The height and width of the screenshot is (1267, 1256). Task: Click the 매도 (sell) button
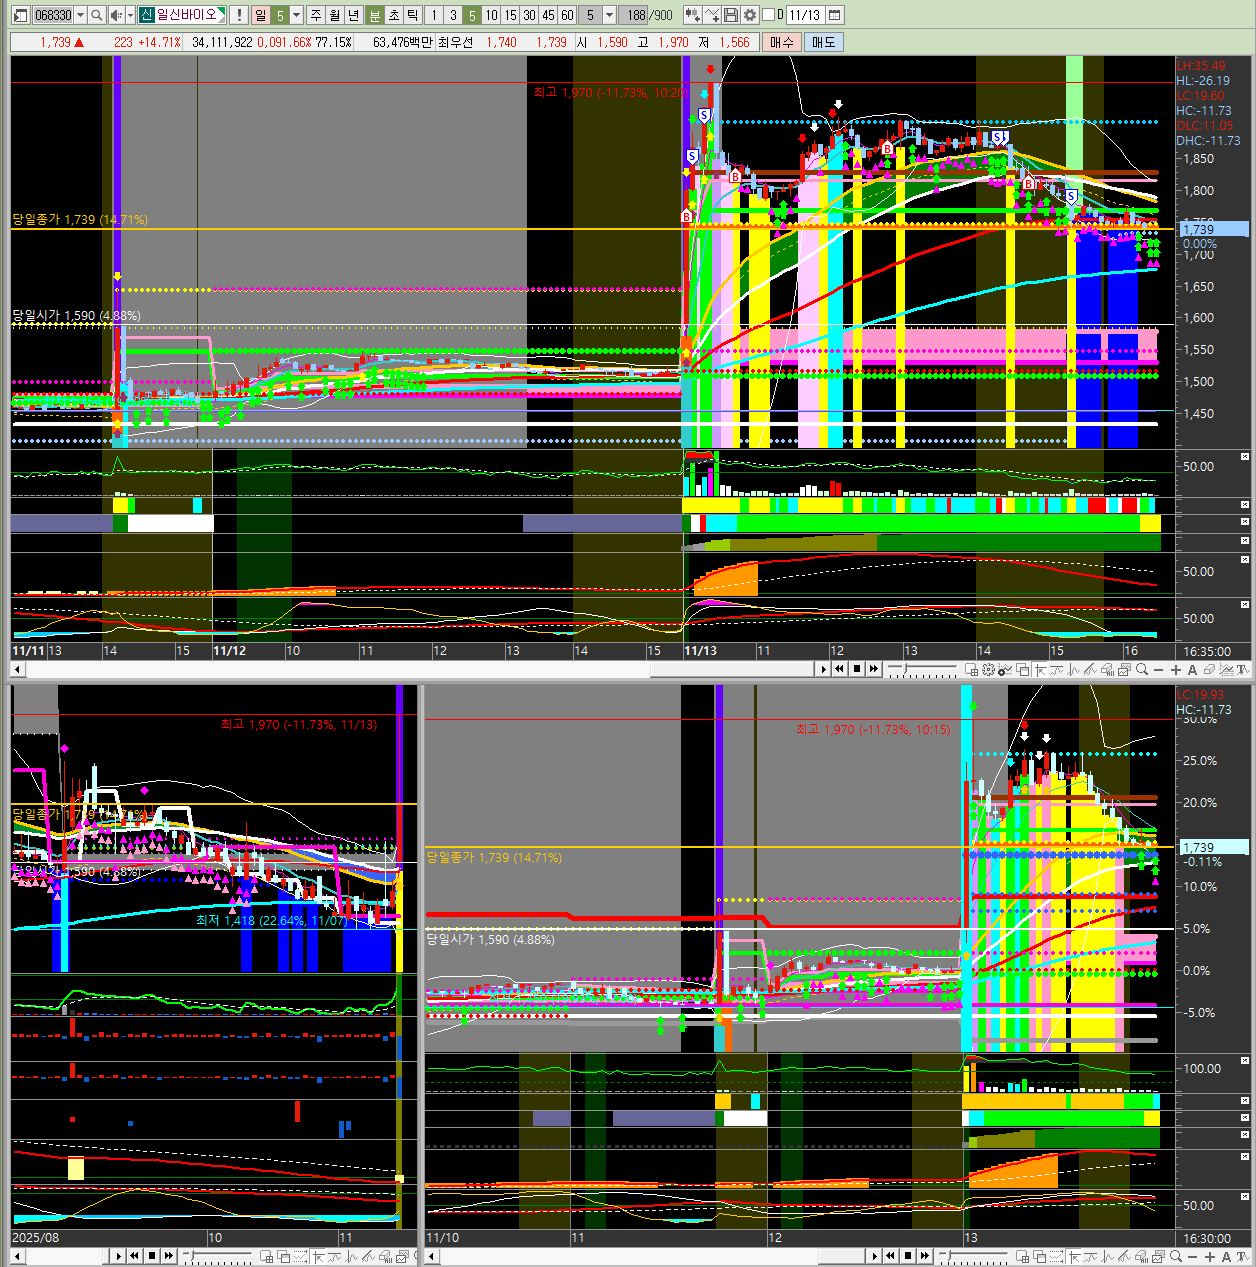pyautogui.click(x=823, y=42)
